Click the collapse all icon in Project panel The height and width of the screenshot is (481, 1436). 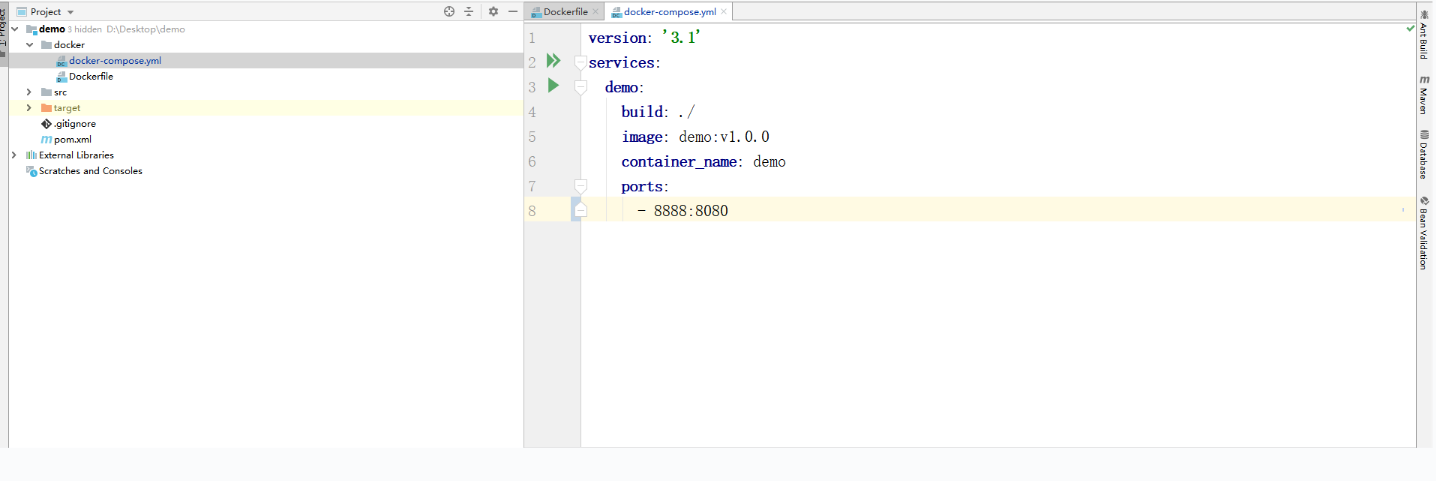click(468, 12)
